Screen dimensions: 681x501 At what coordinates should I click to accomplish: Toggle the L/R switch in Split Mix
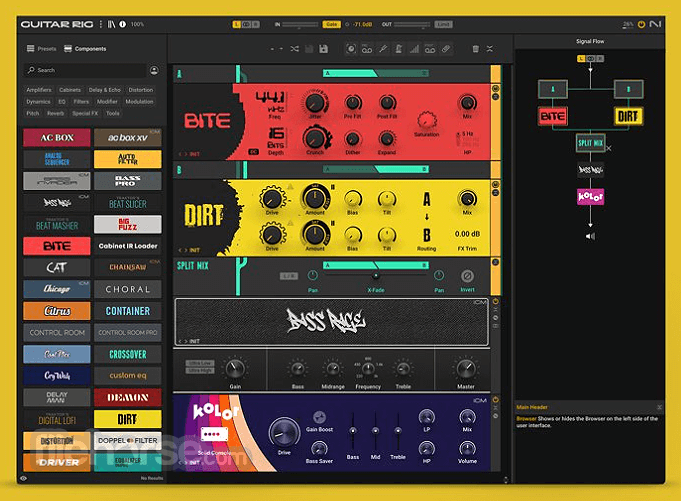click(x=289, y=276)
